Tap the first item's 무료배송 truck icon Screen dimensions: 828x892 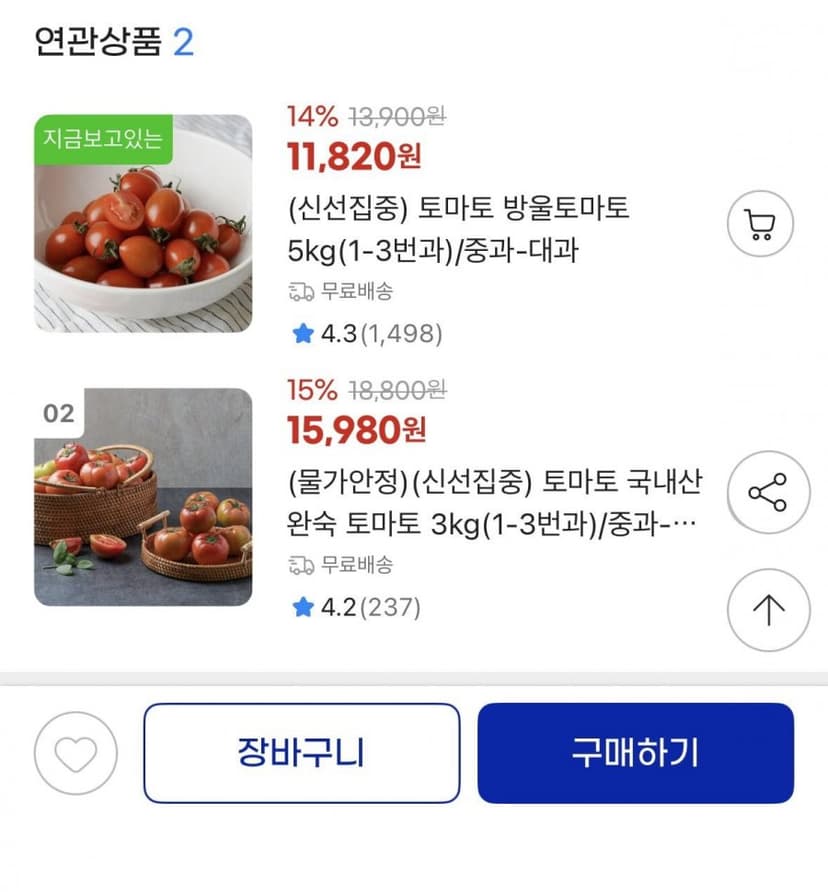pos(300,292)
